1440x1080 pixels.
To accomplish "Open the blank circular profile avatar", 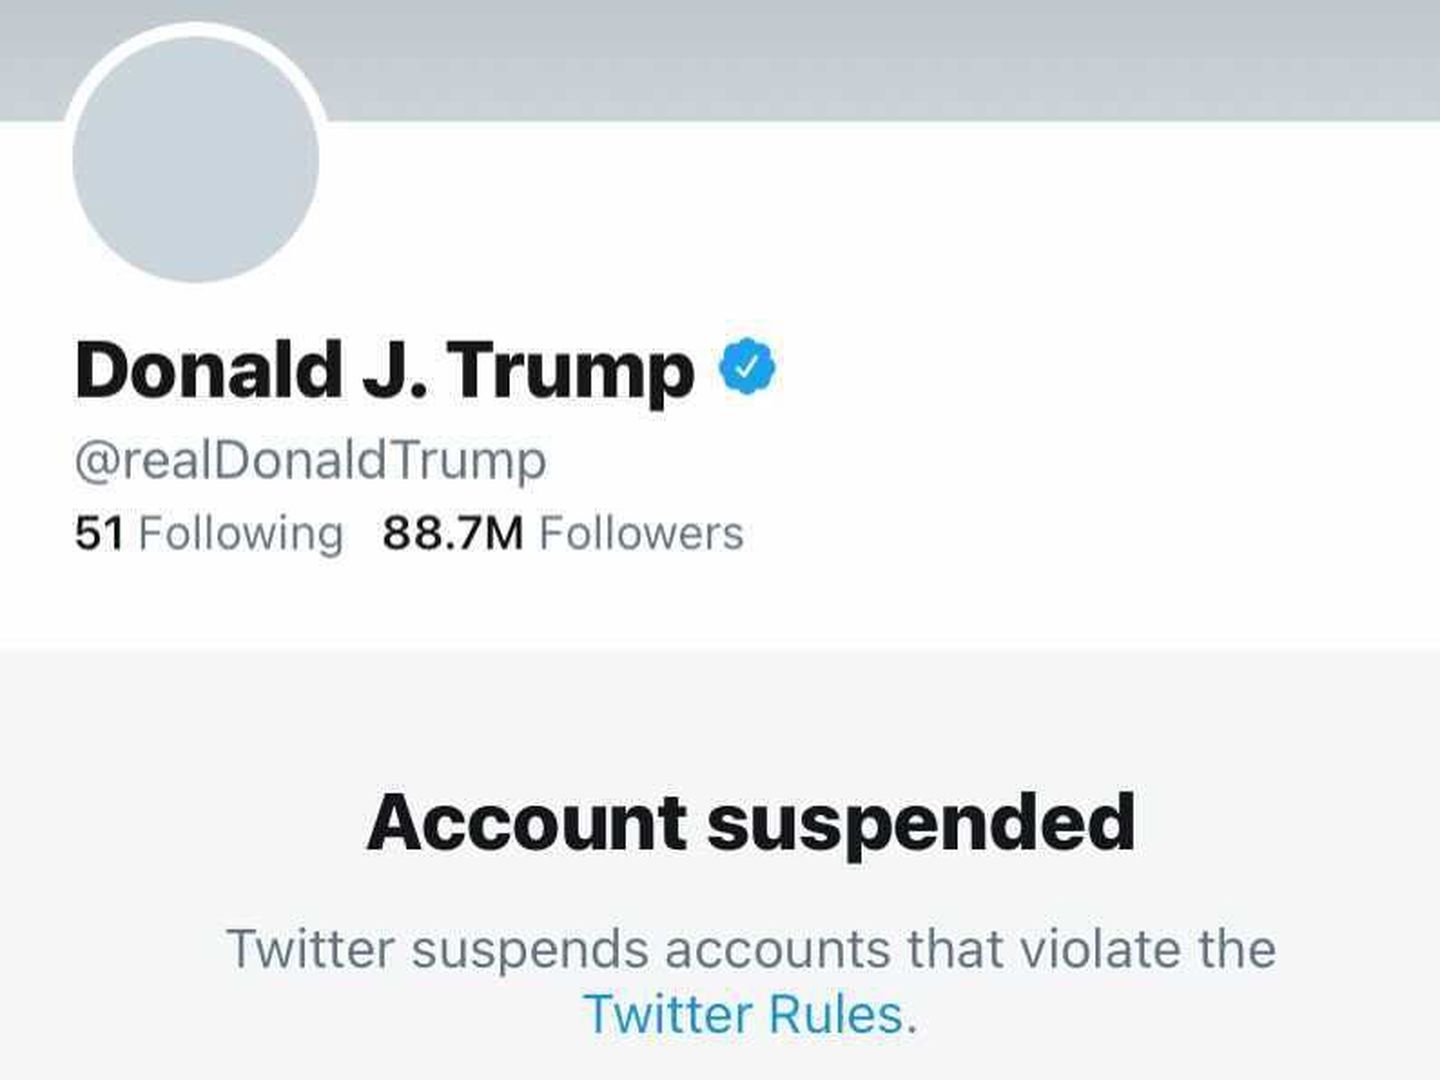I will (x=196, y=160).
